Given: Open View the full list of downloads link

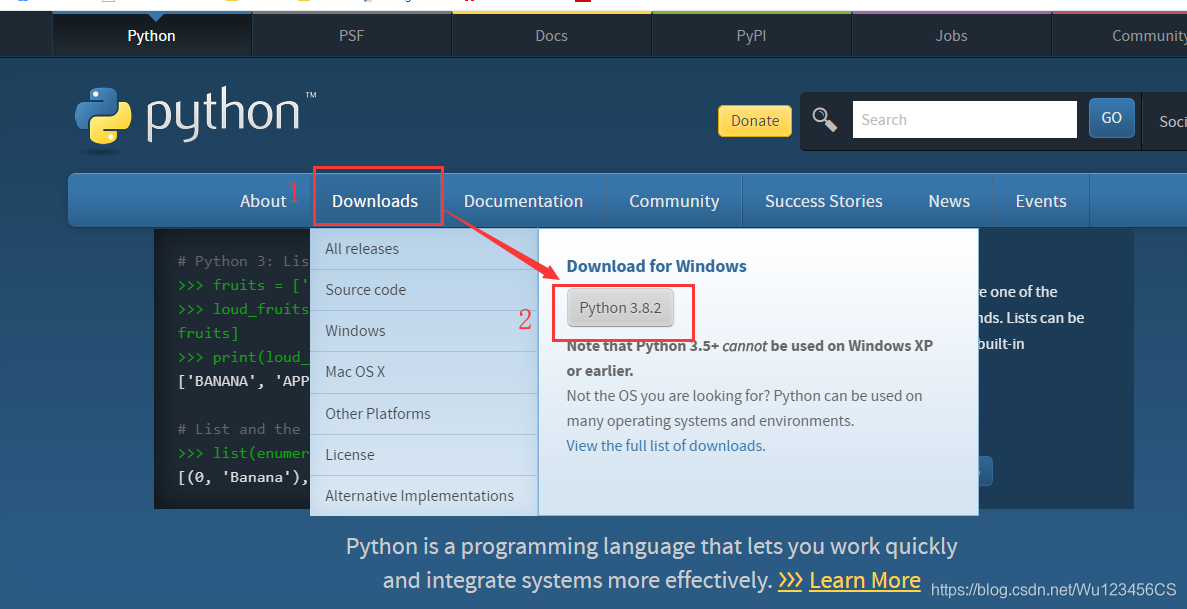Looking at the screenshot, I should [664, 445].
